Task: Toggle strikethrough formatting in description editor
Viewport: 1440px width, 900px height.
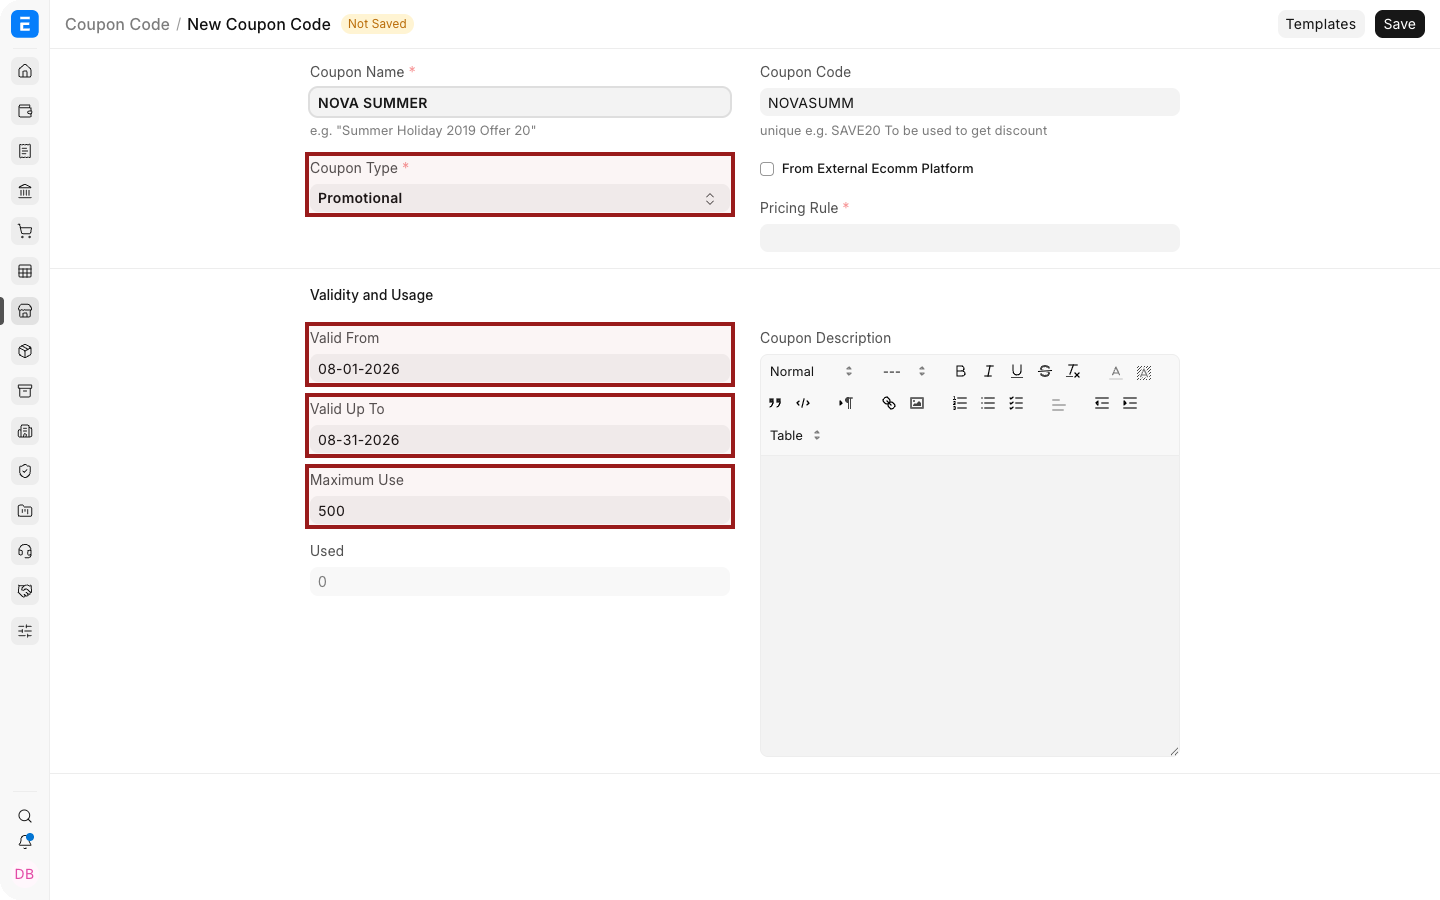Action: coord(1044,371)
